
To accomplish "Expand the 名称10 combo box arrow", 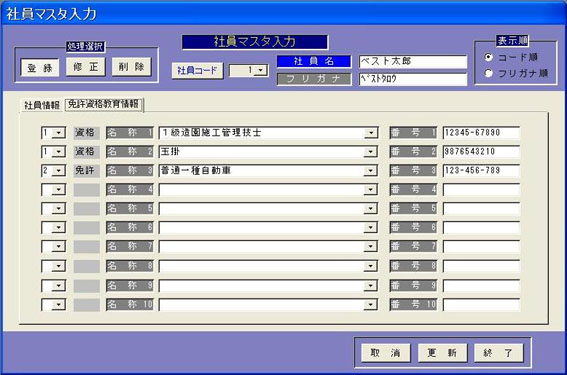I will [371, 305].
